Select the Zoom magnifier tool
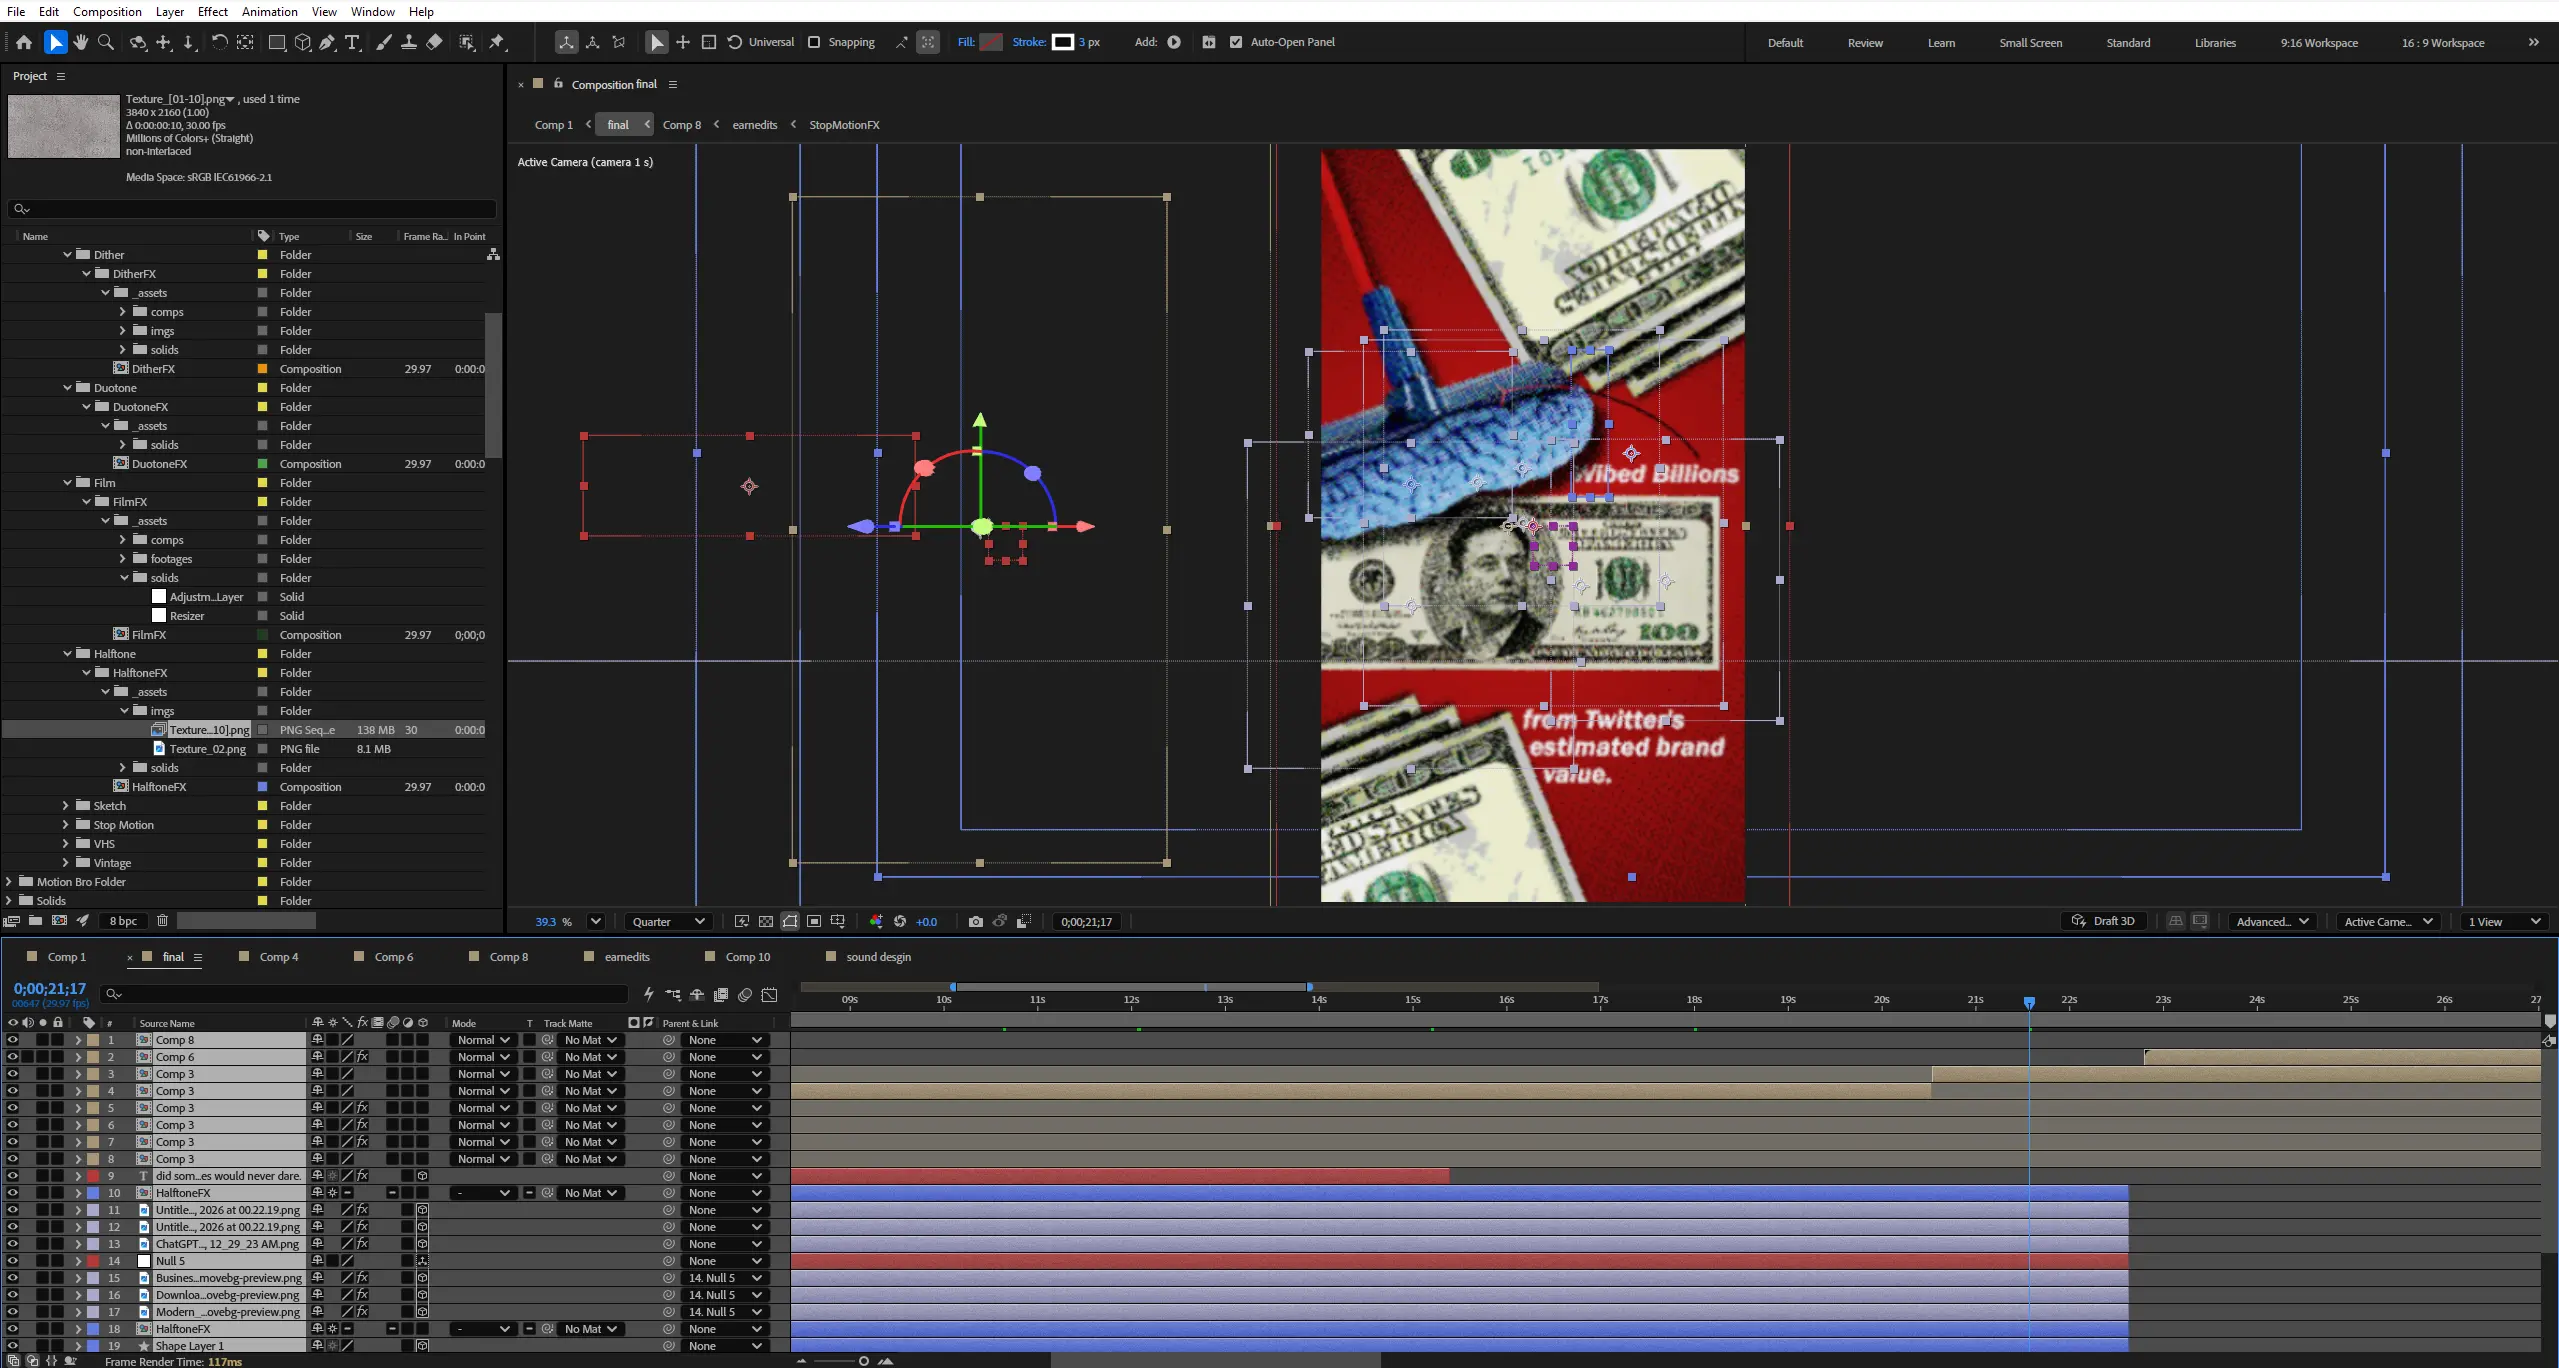 [106, 42]
